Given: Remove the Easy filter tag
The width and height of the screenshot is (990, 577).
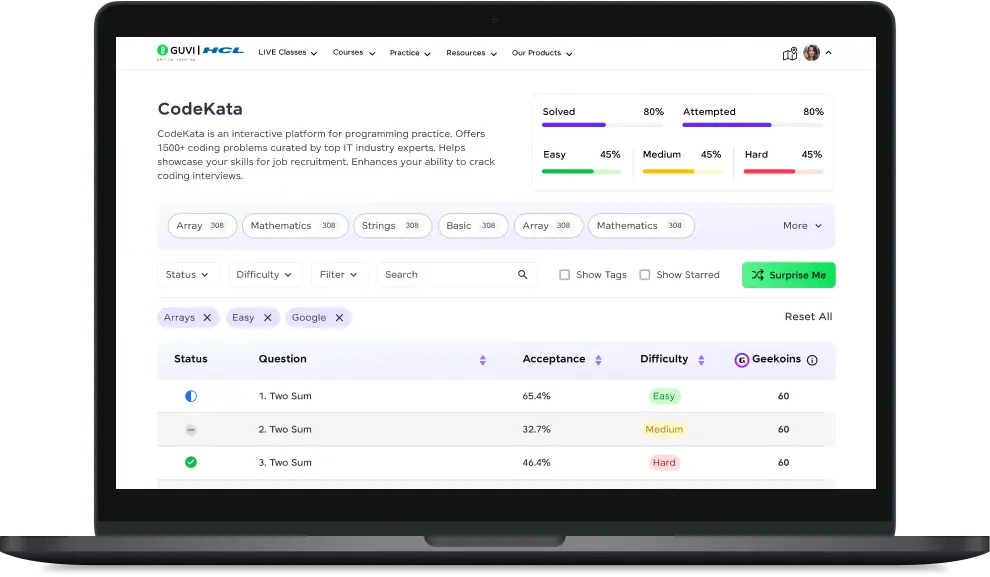Looking at the screenshot, I should point(268,318).
